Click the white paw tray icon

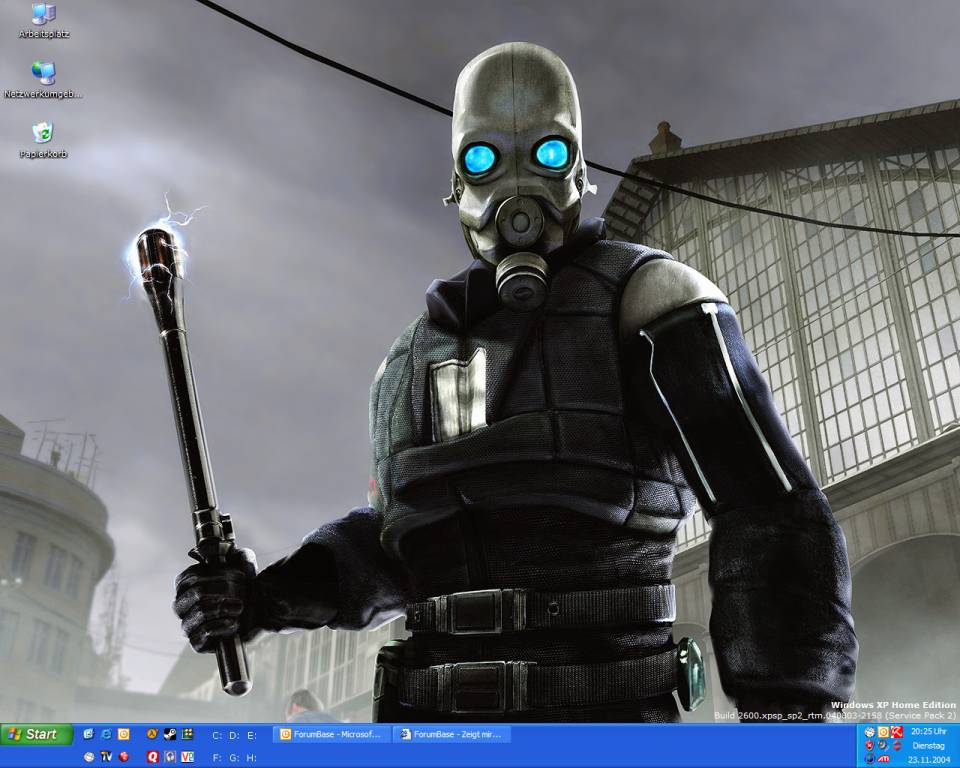(x=869, y=732)
